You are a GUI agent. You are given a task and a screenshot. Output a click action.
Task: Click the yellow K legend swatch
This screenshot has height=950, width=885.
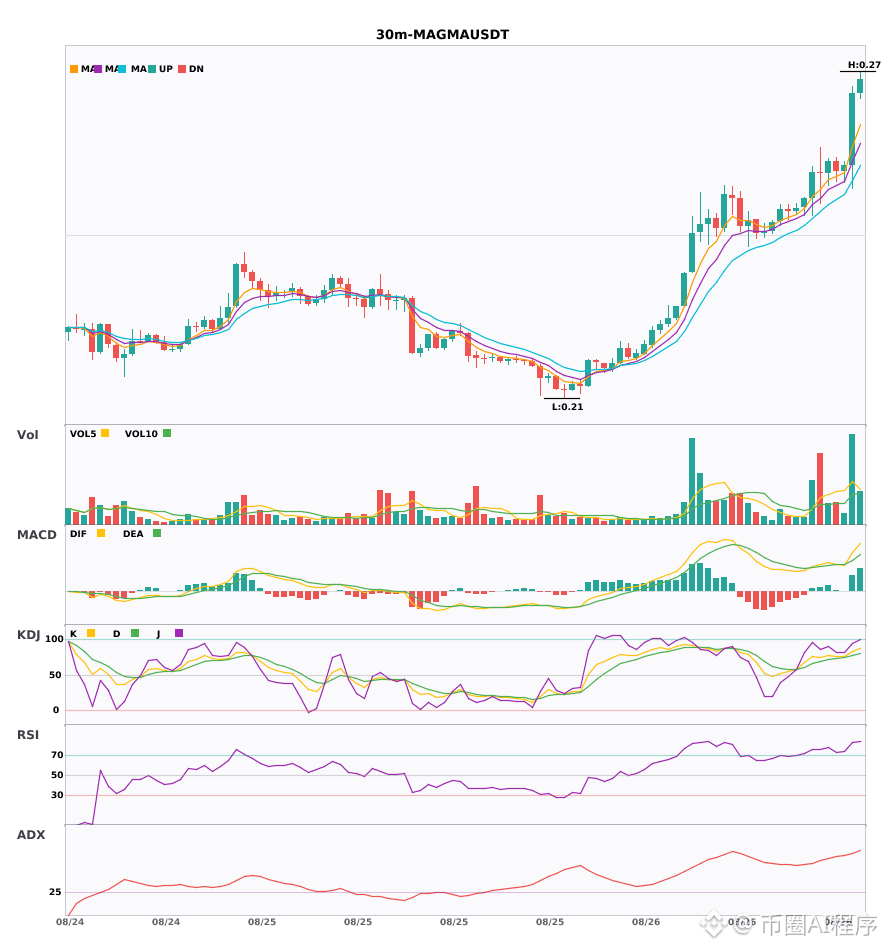[x=91, y=633]
